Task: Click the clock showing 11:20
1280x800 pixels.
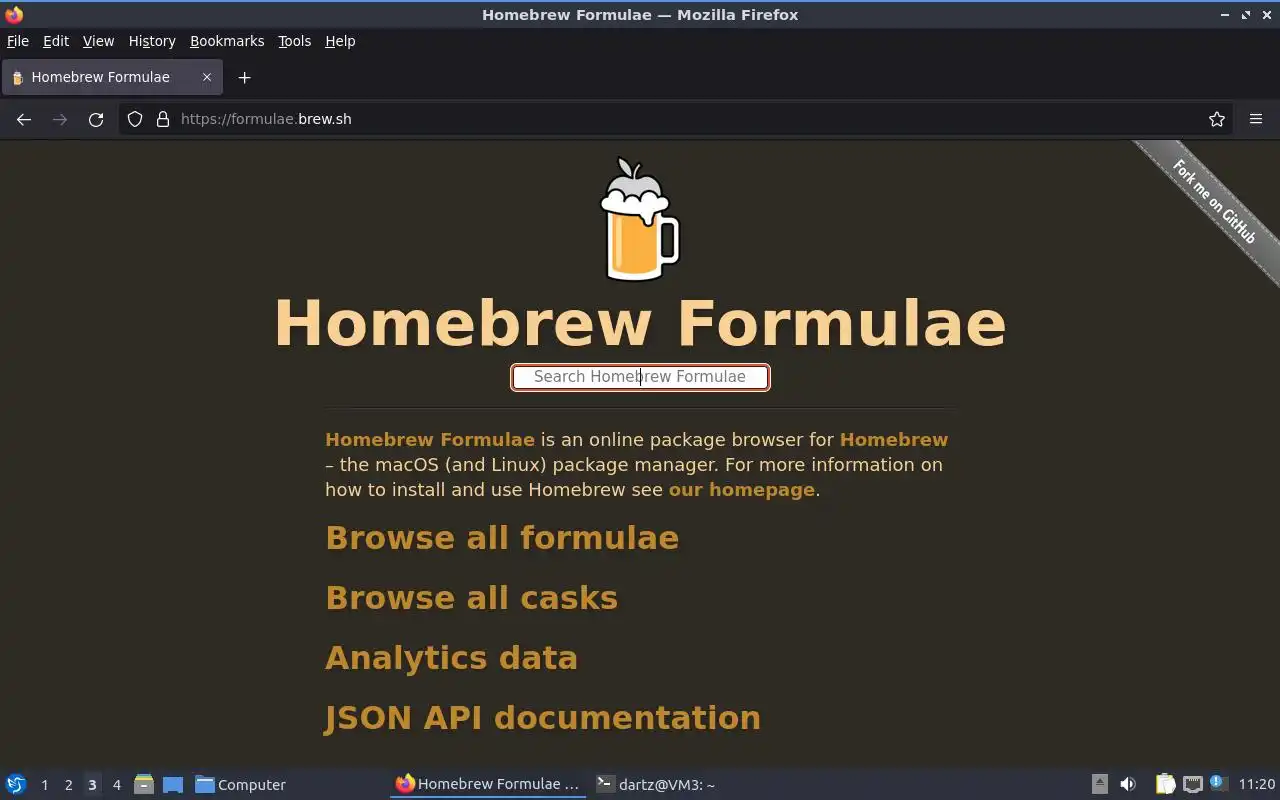Action: pyautogui.click(x=1257, y=785)
